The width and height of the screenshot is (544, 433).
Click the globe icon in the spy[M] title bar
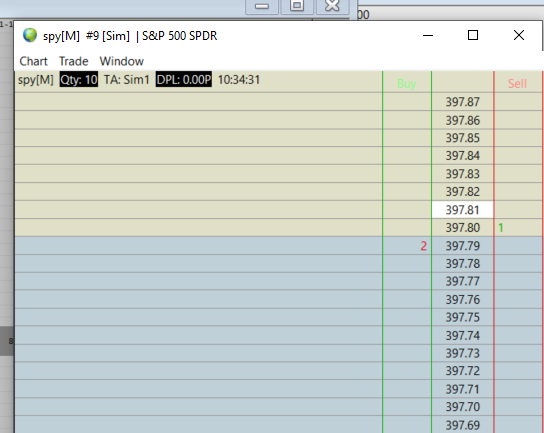30,35
